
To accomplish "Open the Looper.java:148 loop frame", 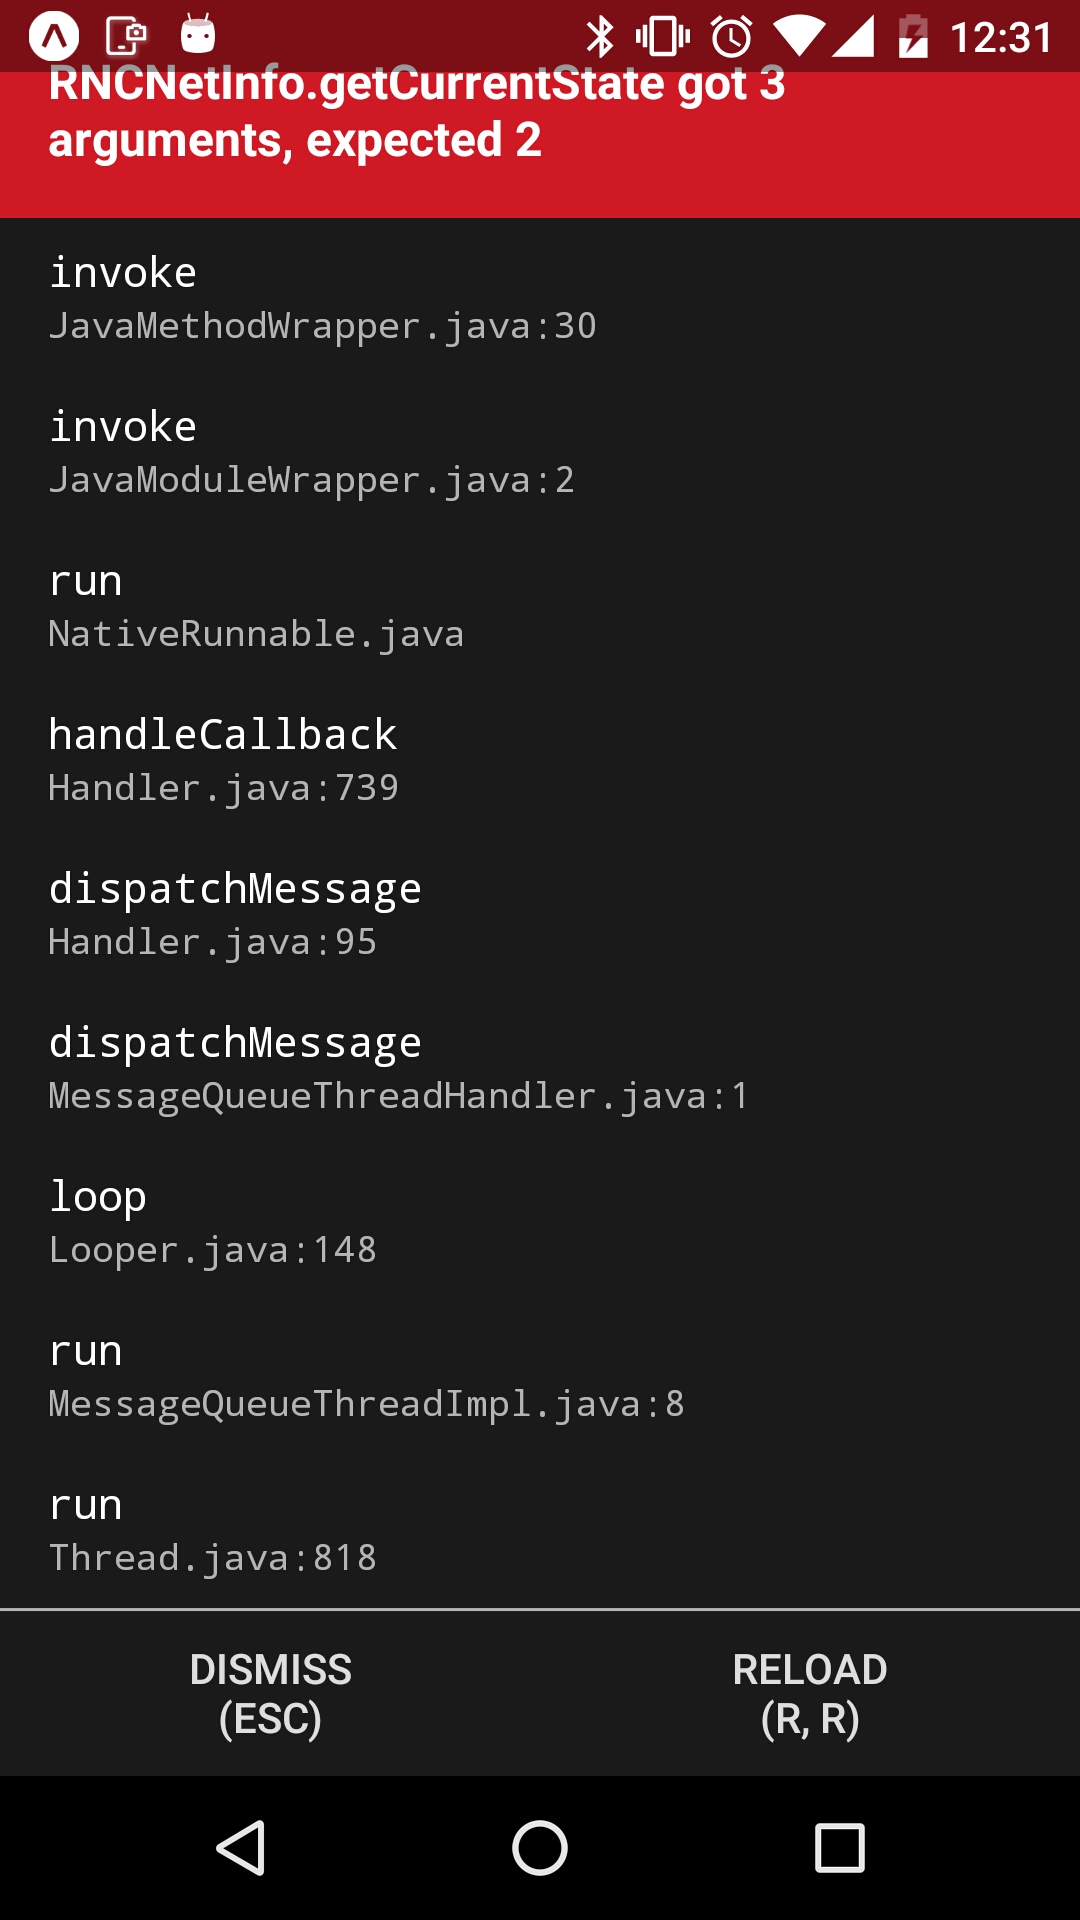I will (212, 1221).
